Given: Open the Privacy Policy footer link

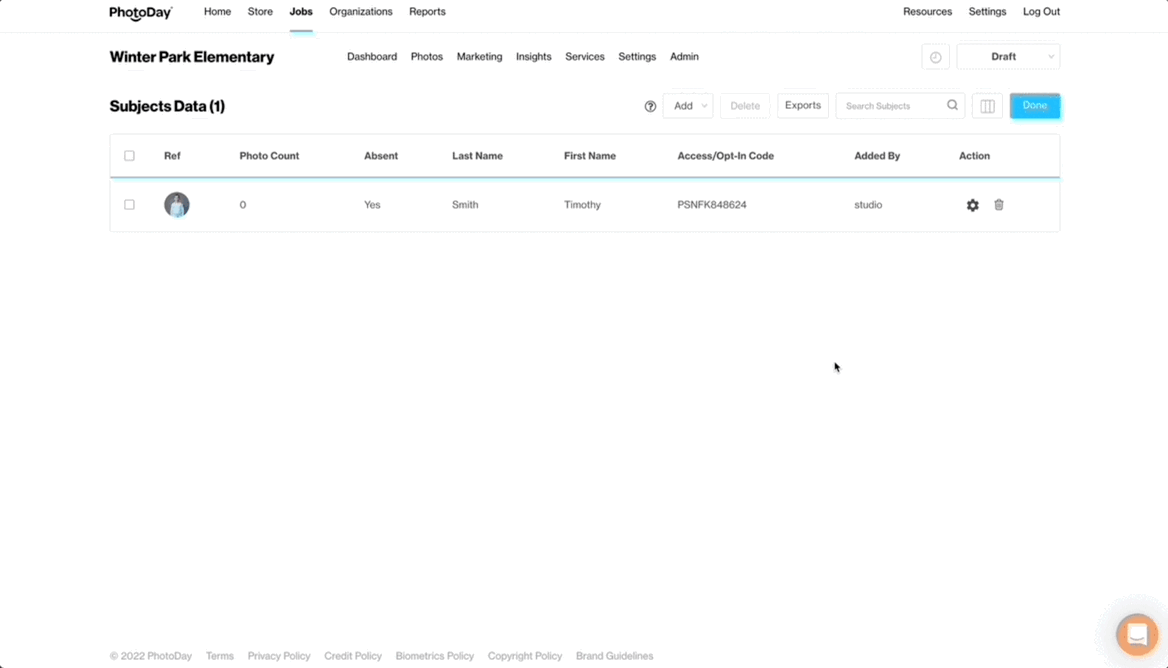Looking at the screenshot, I should 278,656.
